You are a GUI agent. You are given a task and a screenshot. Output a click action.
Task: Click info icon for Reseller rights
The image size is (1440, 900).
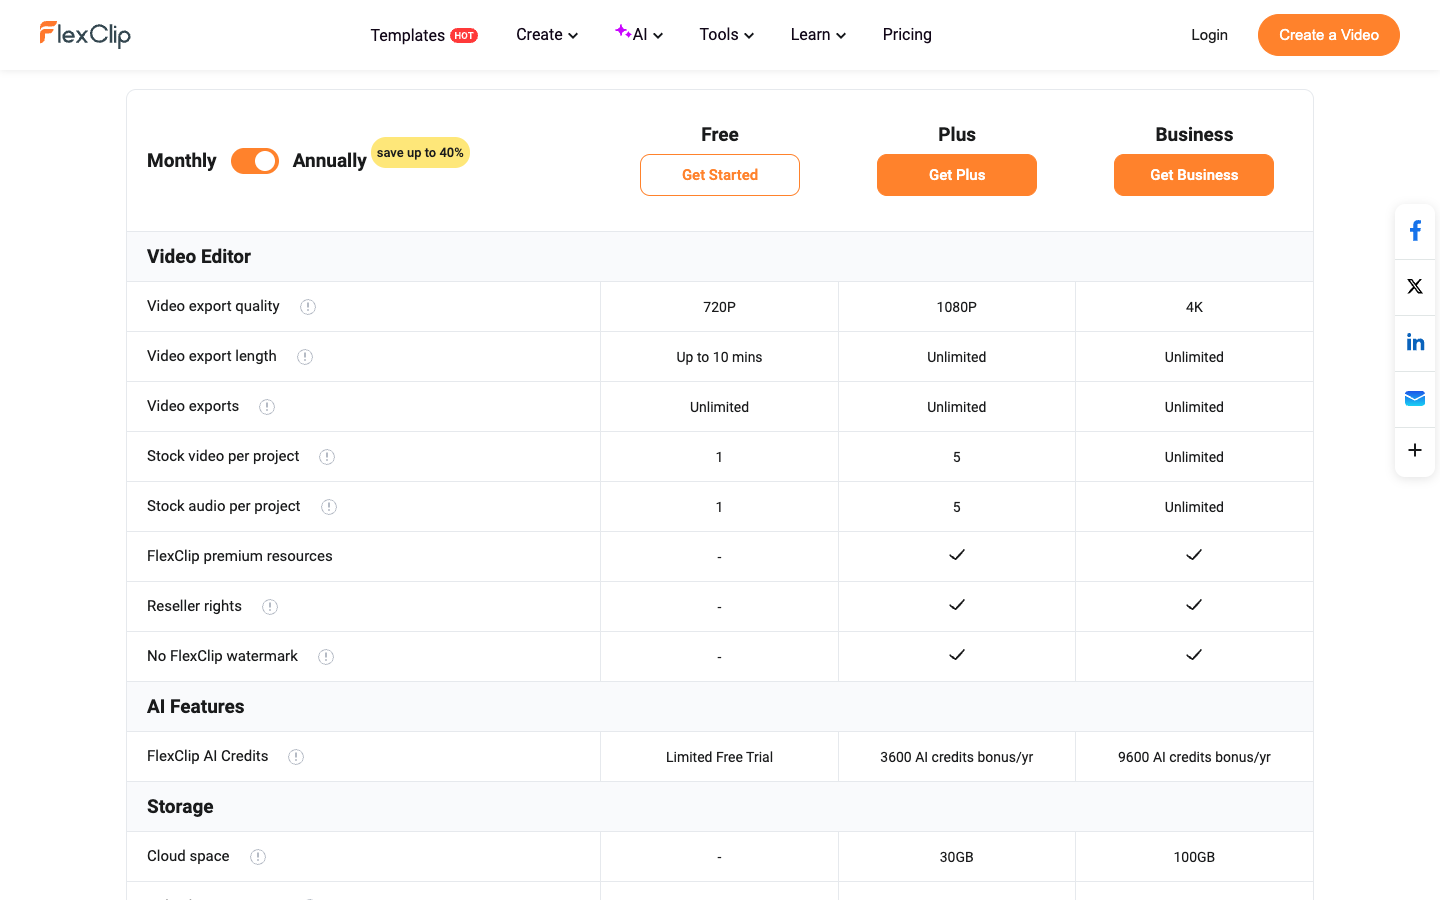pos(270,607)
